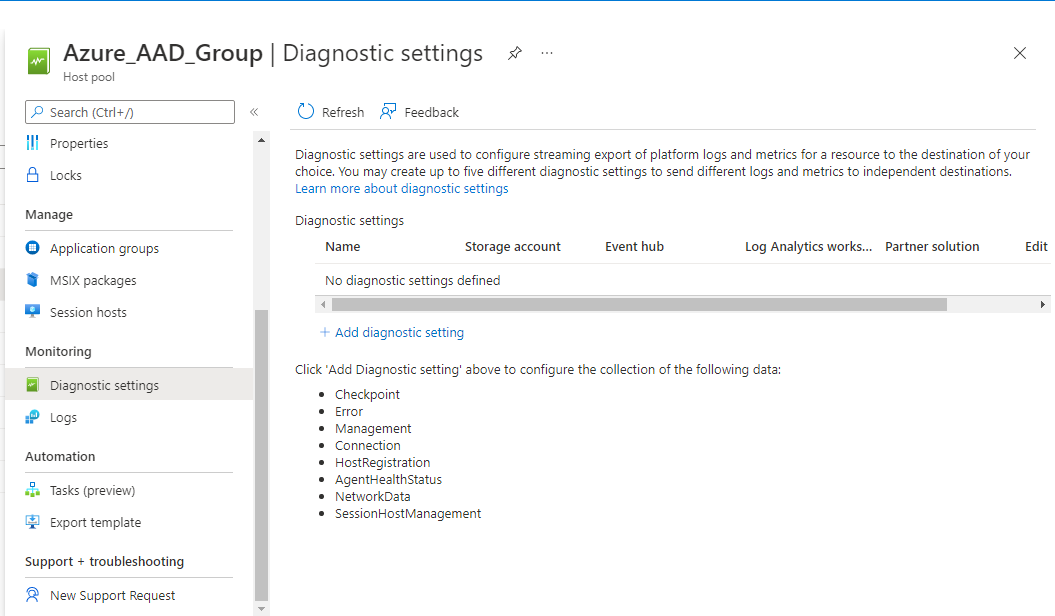Click the Application groups icon
The height and width of the screenshot is (616, 1055).
pyautogui.click(x=32, y=247)
